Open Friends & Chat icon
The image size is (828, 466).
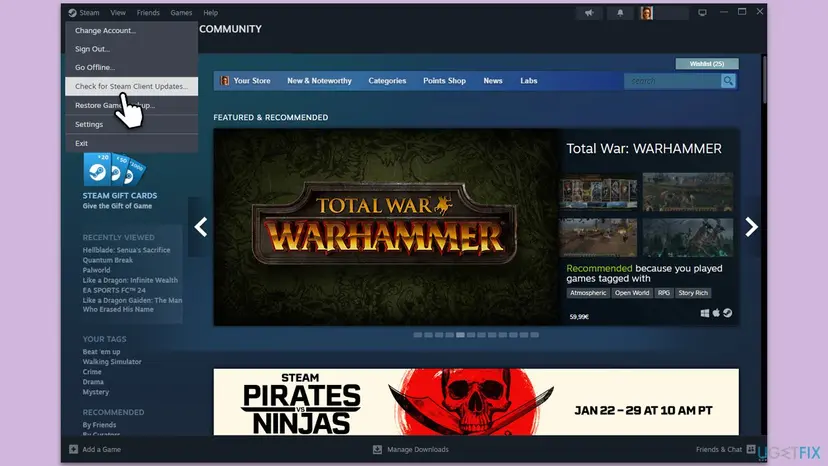751,449
